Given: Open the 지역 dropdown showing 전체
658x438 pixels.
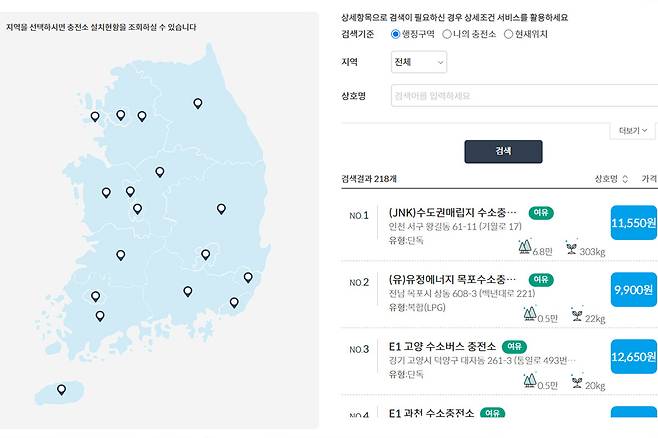Looking at the screenshot, I should coord(419,62).
